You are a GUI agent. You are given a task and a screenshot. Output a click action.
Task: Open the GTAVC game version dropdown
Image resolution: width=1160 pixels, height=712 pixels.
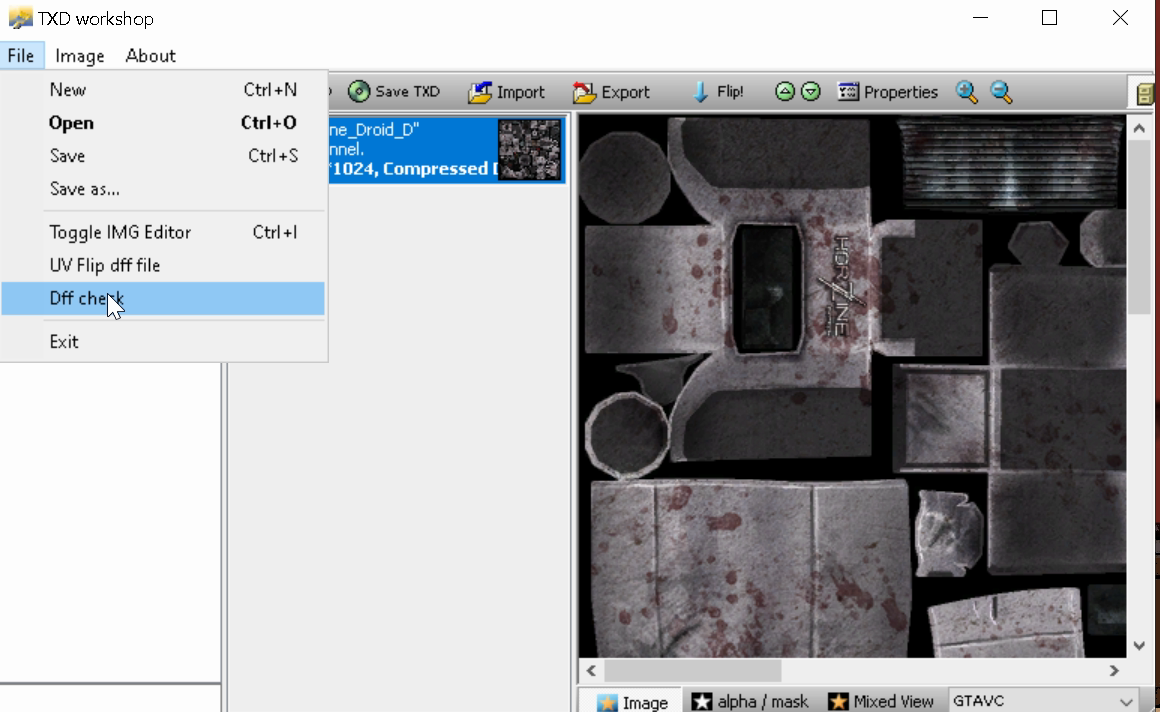click(1045, 701)
